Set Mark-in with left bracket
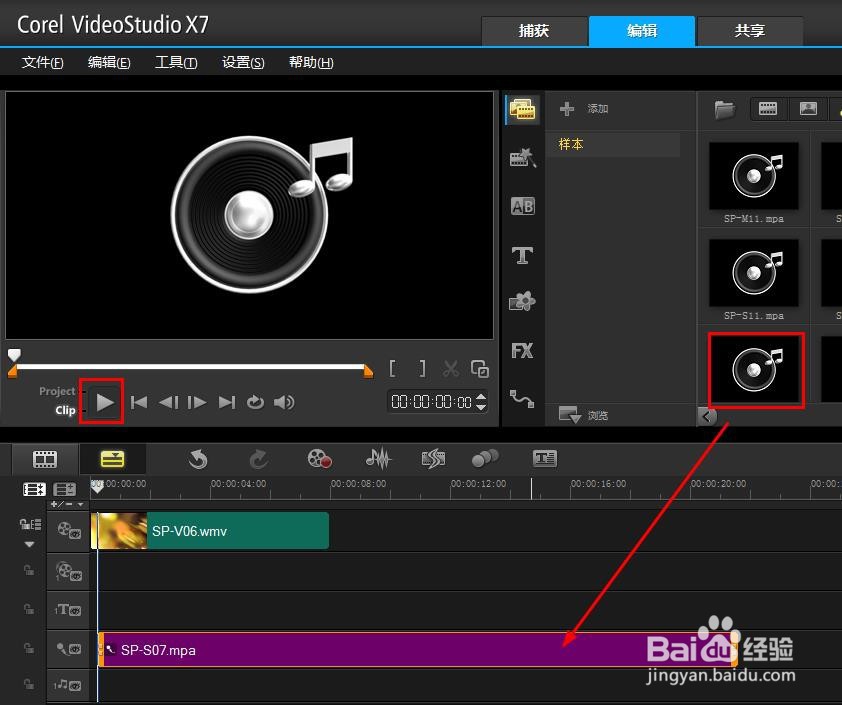 click(x=393, y=368)
